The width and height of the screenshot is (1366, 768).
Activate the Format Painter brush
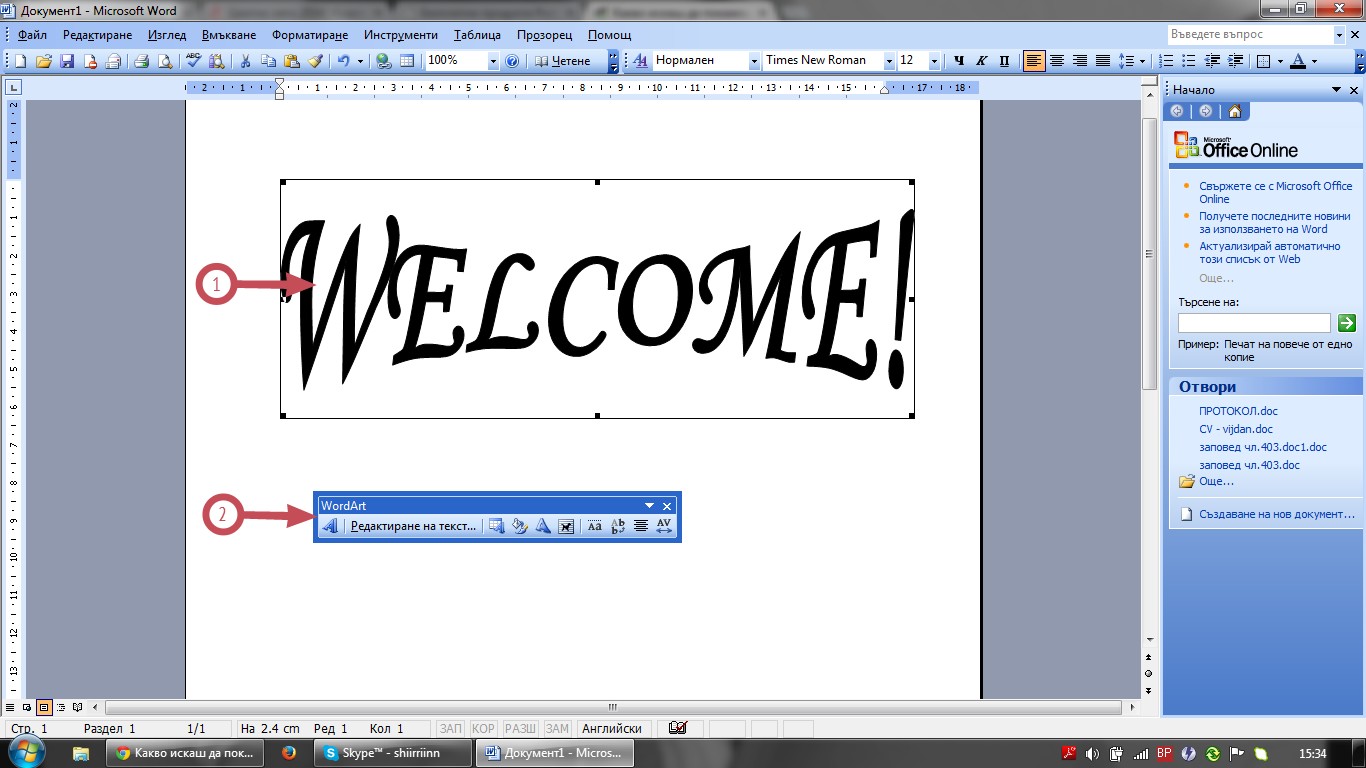point(315,61)
